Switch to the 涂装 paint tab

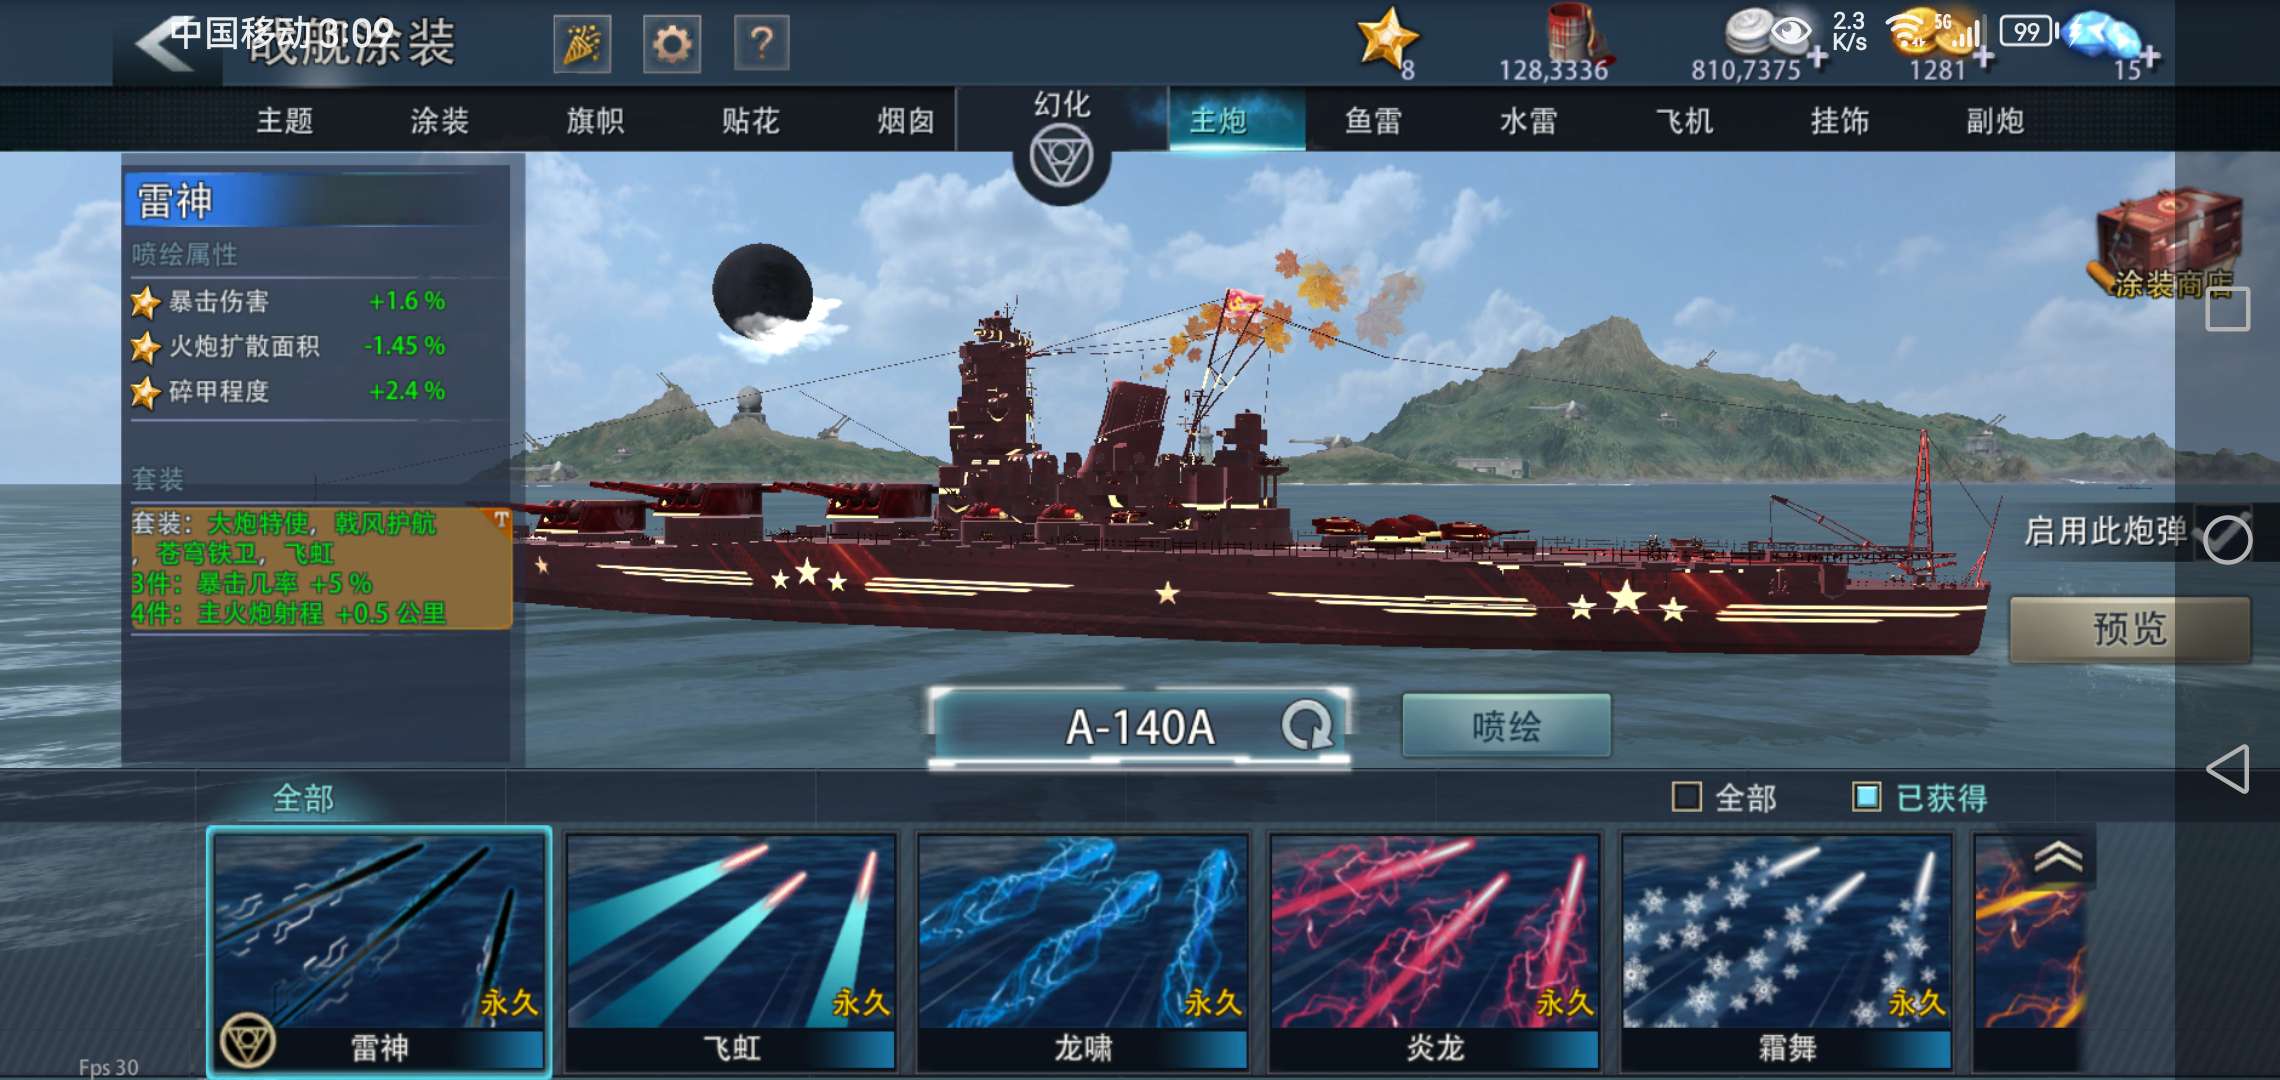[x=439, y=121]
